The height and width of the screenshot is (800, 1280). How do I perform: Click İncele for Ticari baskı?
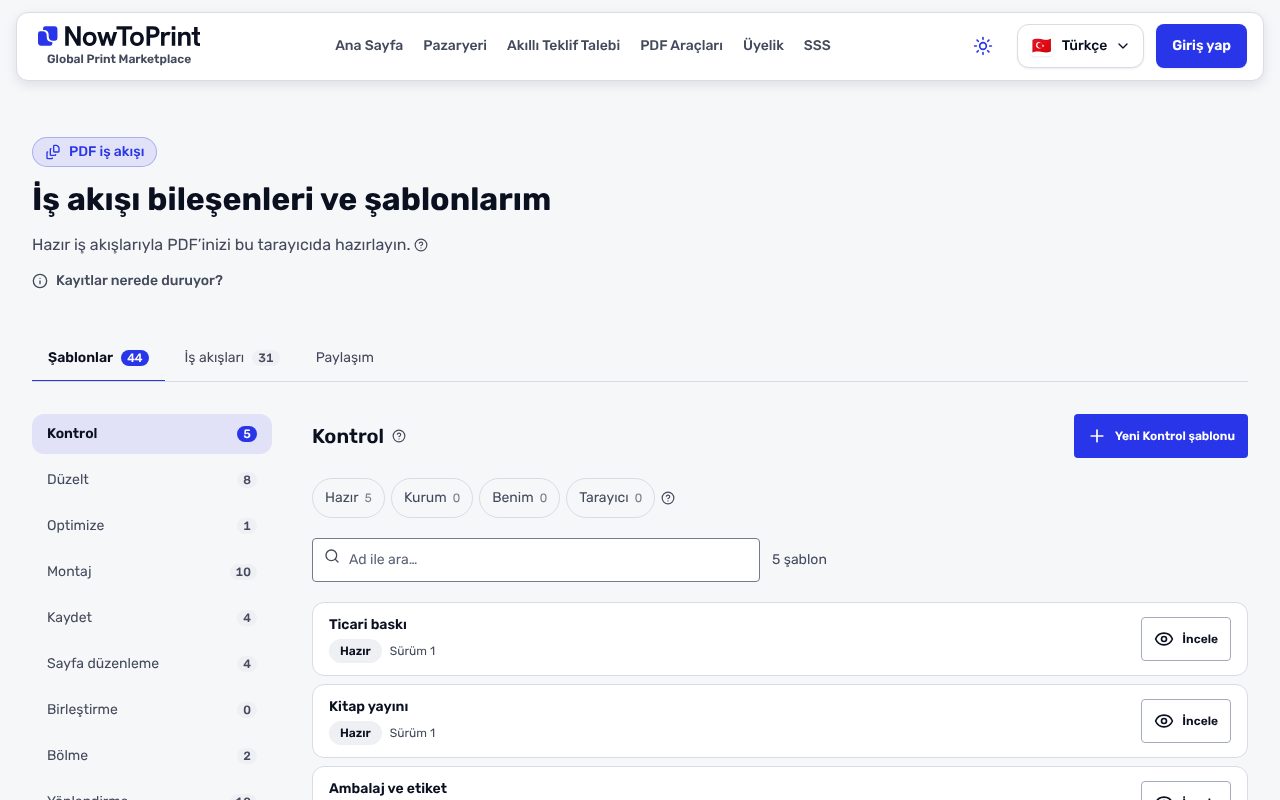[x=1186, y=639]
